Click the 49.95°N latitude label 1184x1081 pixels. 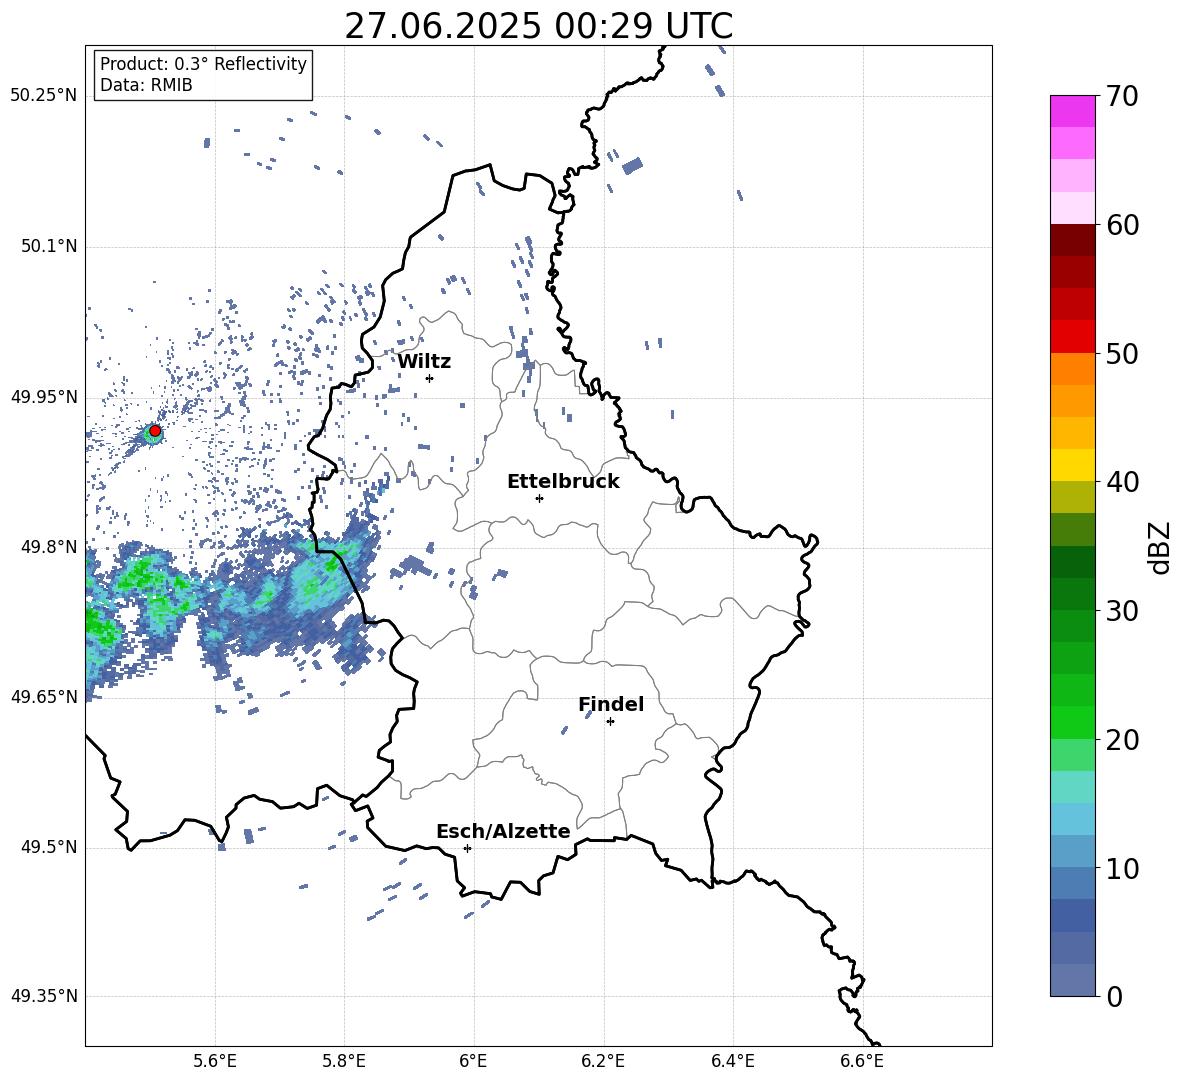tap(44, 397)
